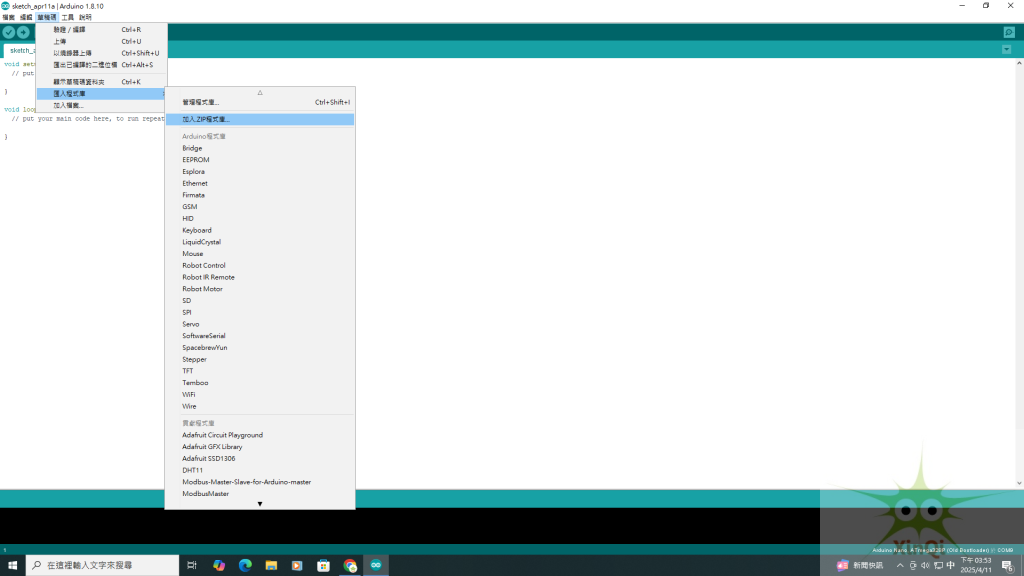The height and width of the screenshot is (576, 1024).
Task: Select Adafruit Circuit Playground library
Action: coord(260,436)
